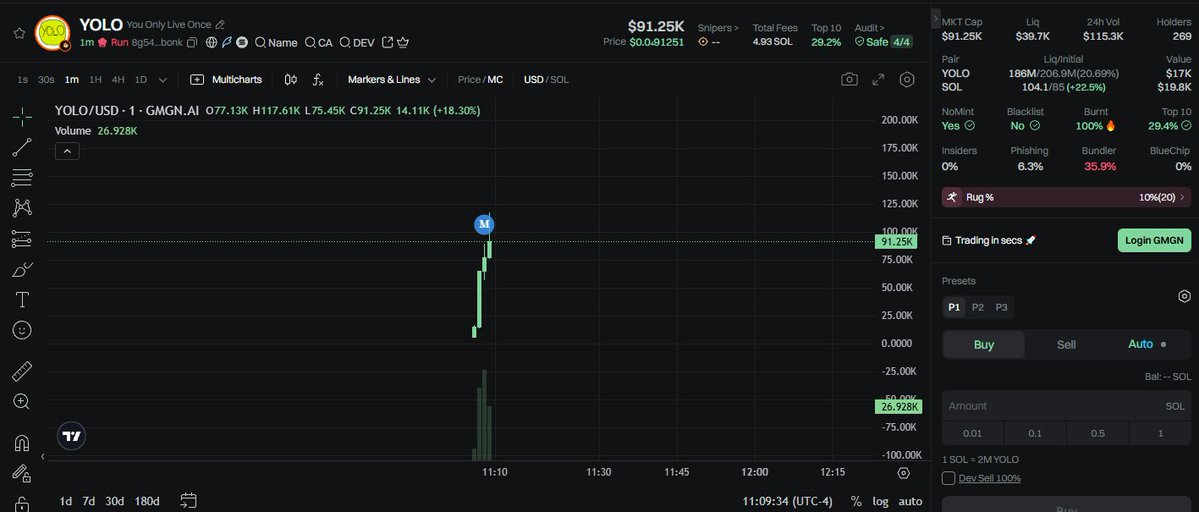
Task: Collapse the Volume indicator legend
Action: 67,151
